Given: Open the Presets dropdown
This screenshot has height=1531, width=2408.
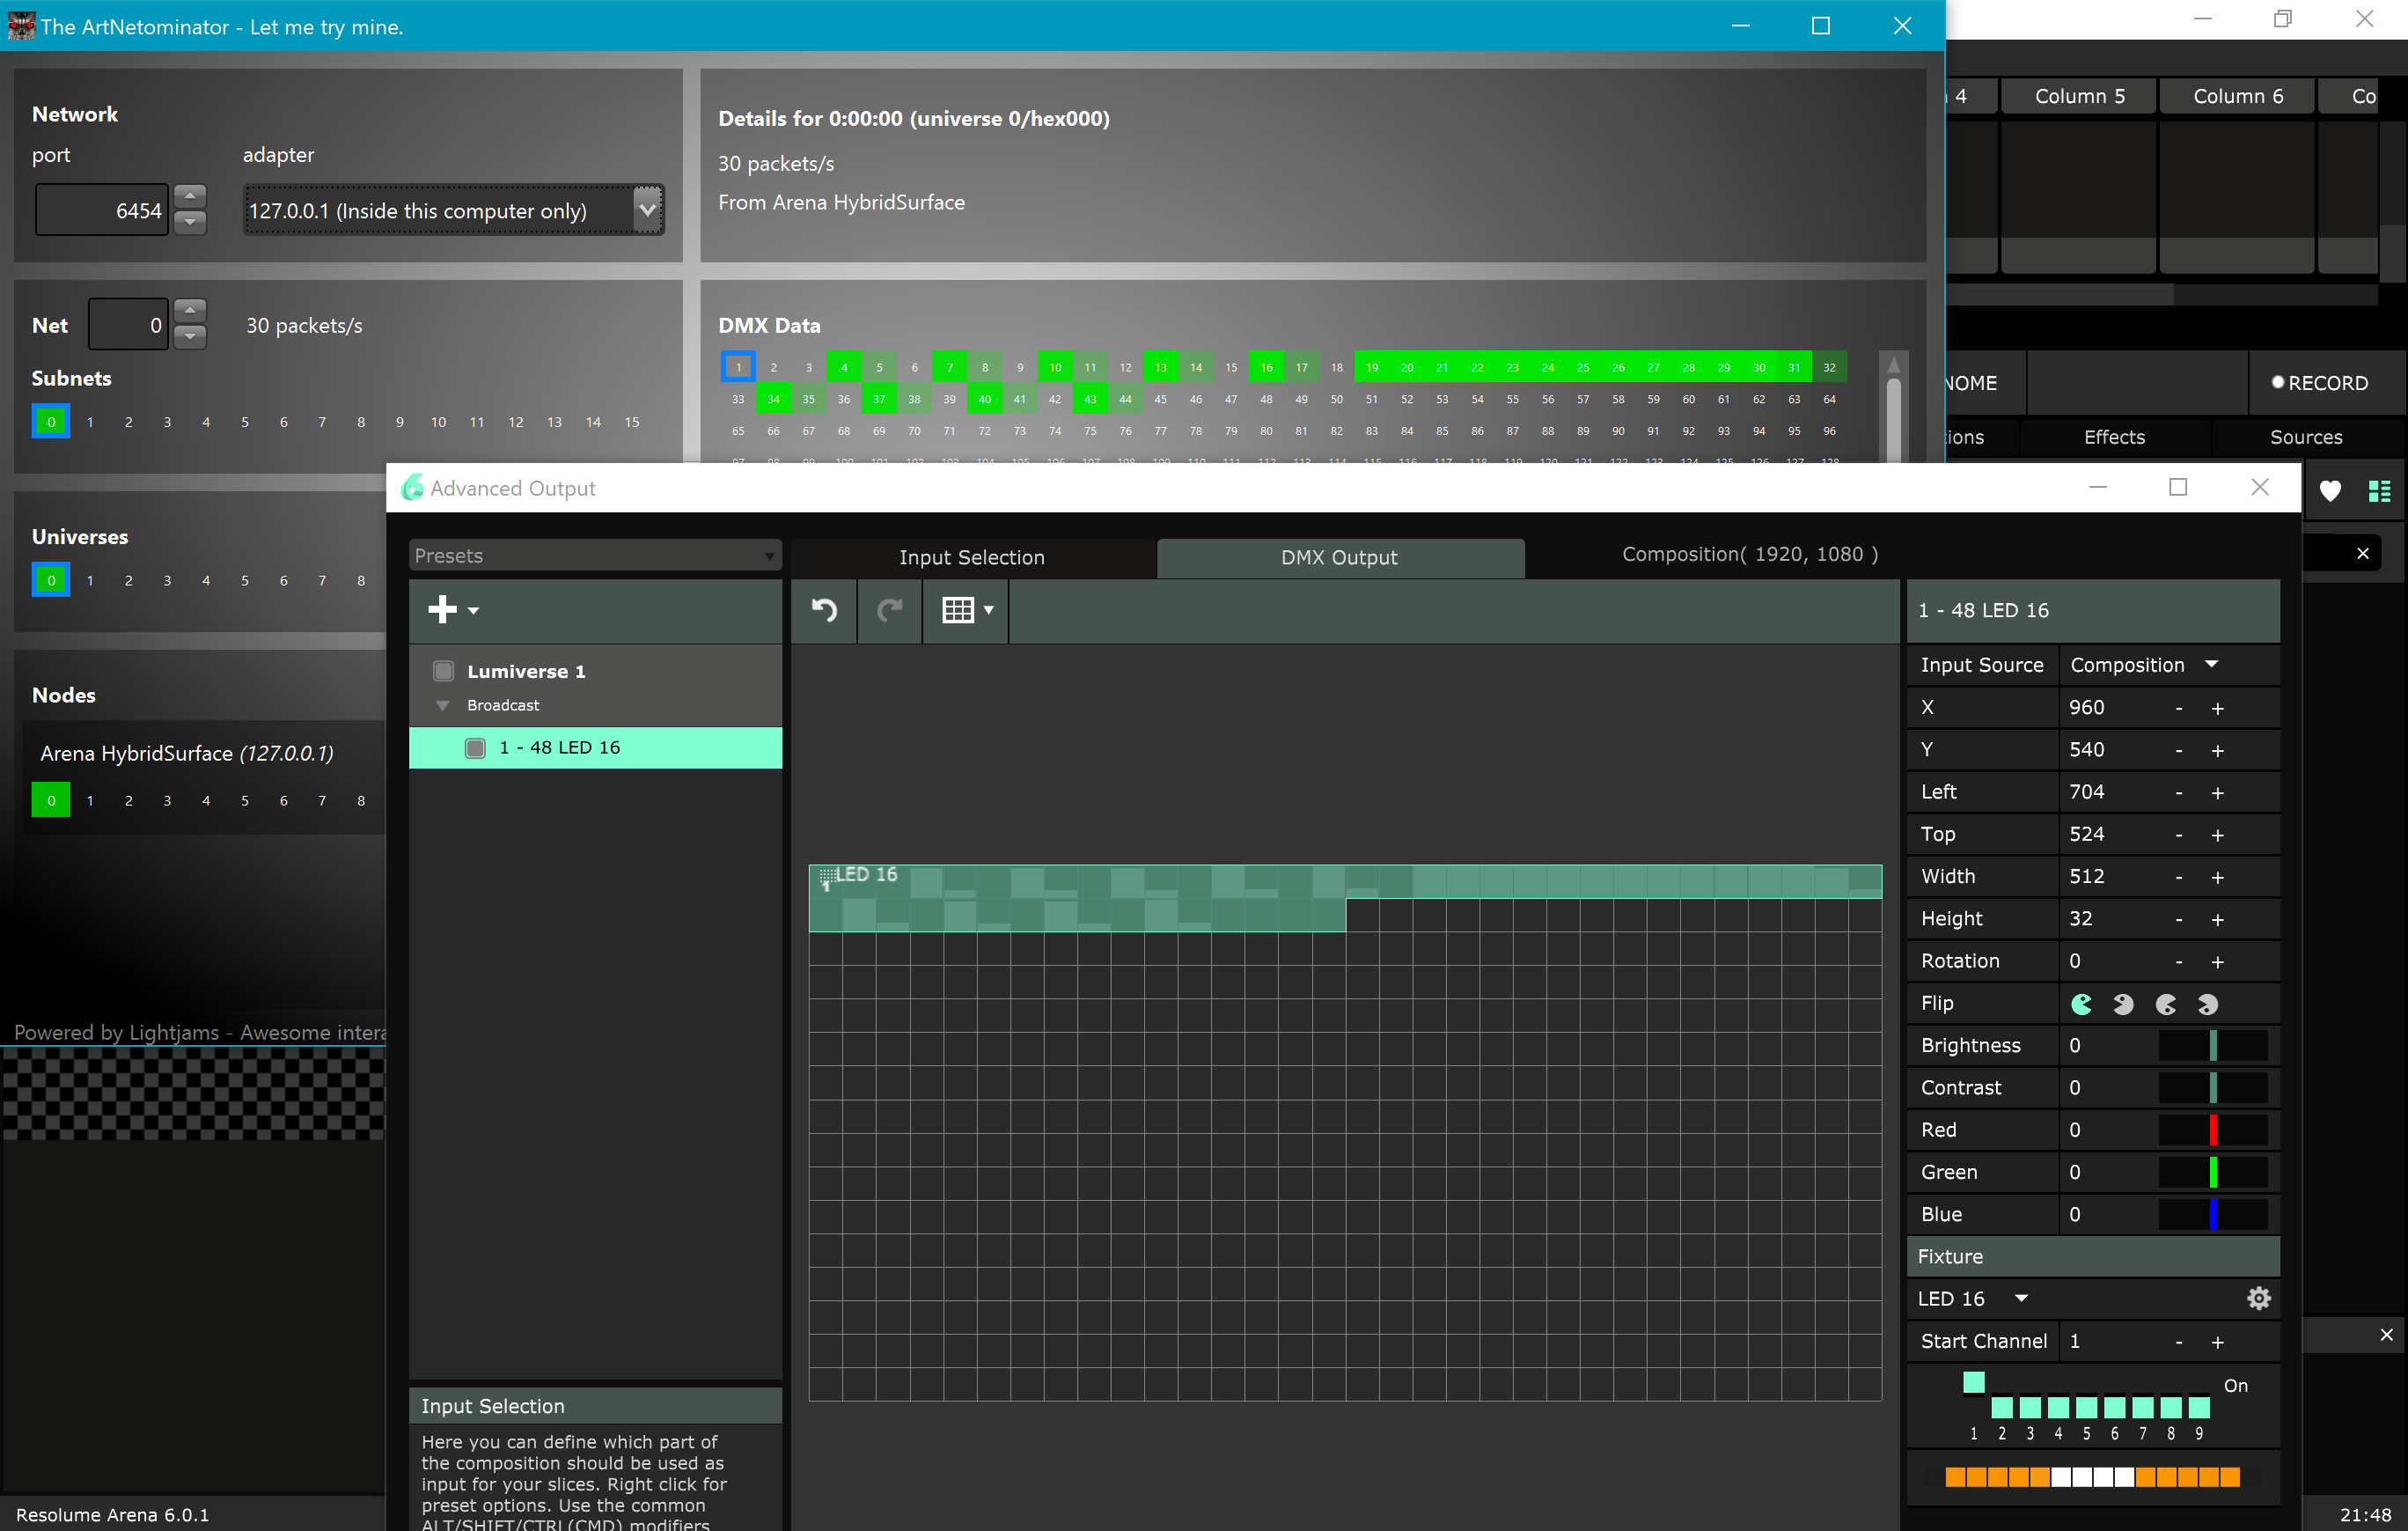Looking at the screenshot, I should point(595,556).
